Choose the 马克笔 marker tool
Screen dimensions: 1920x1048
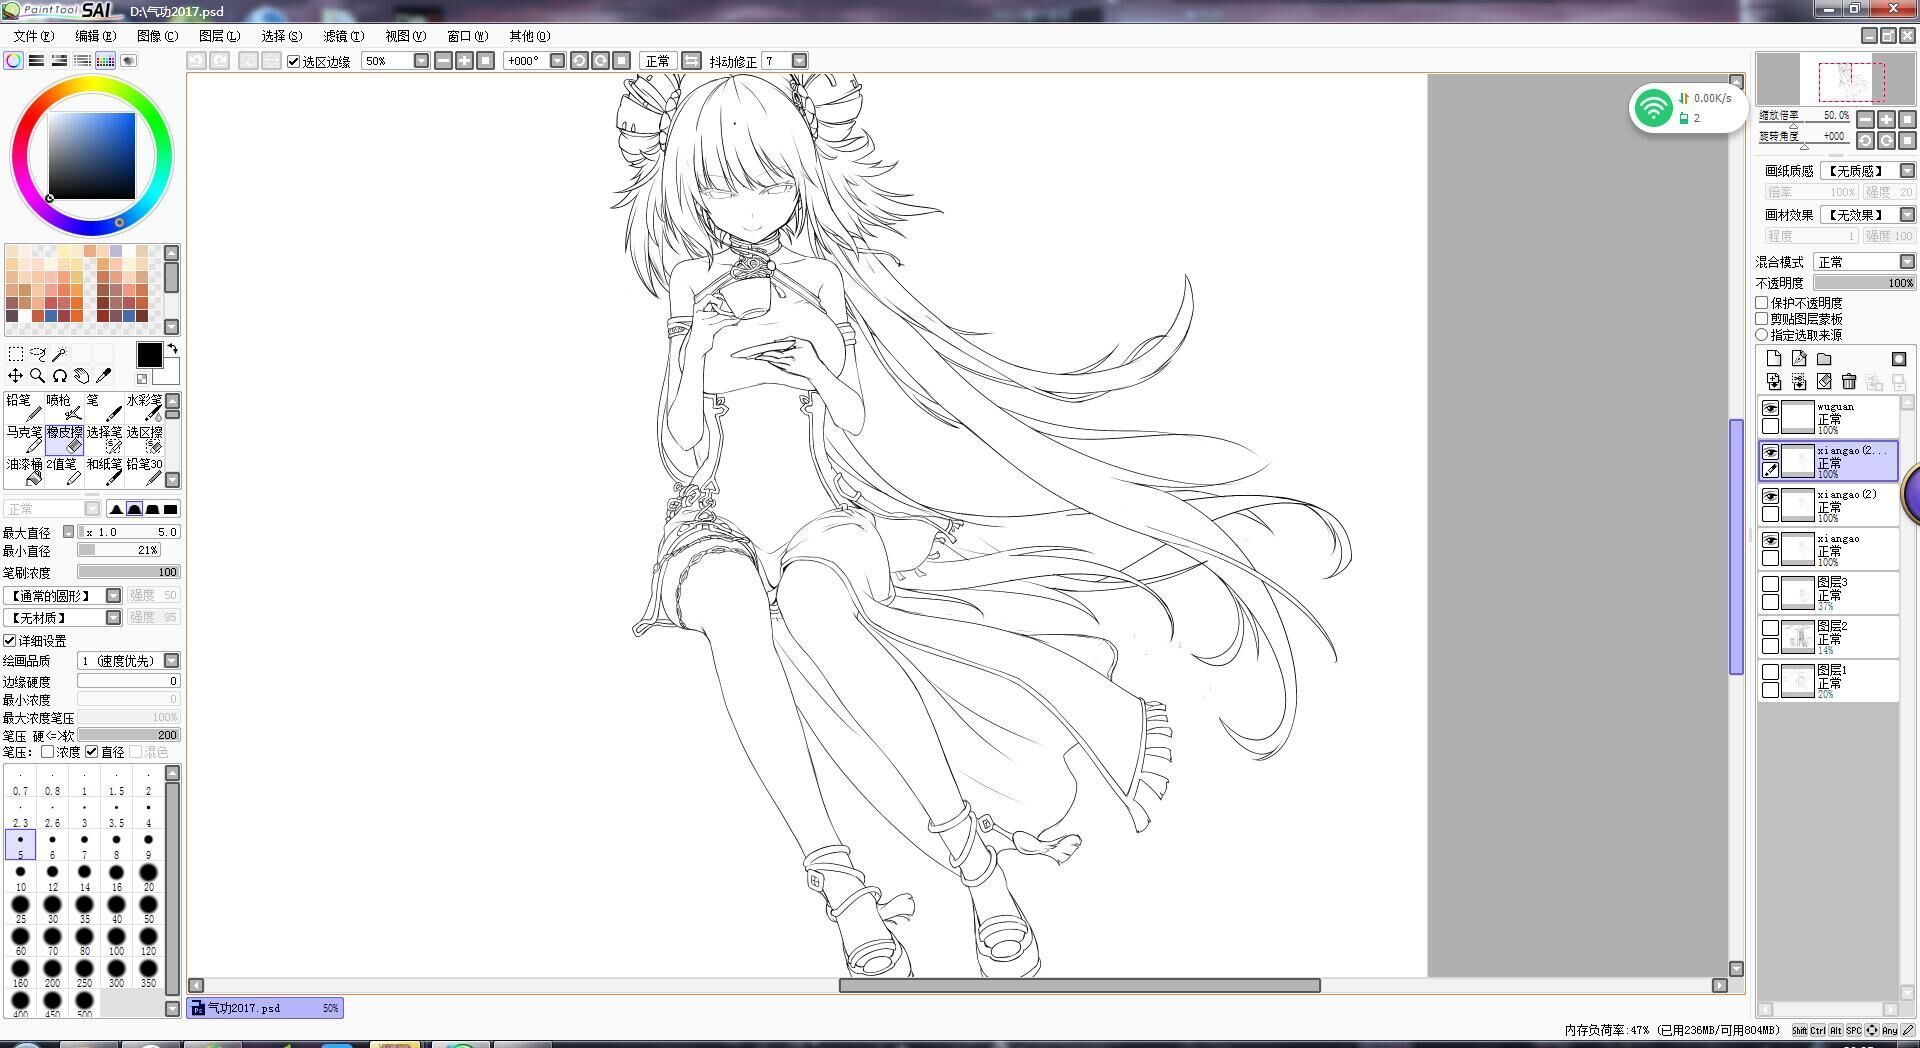pyautogui.click(x=24, y=439)
